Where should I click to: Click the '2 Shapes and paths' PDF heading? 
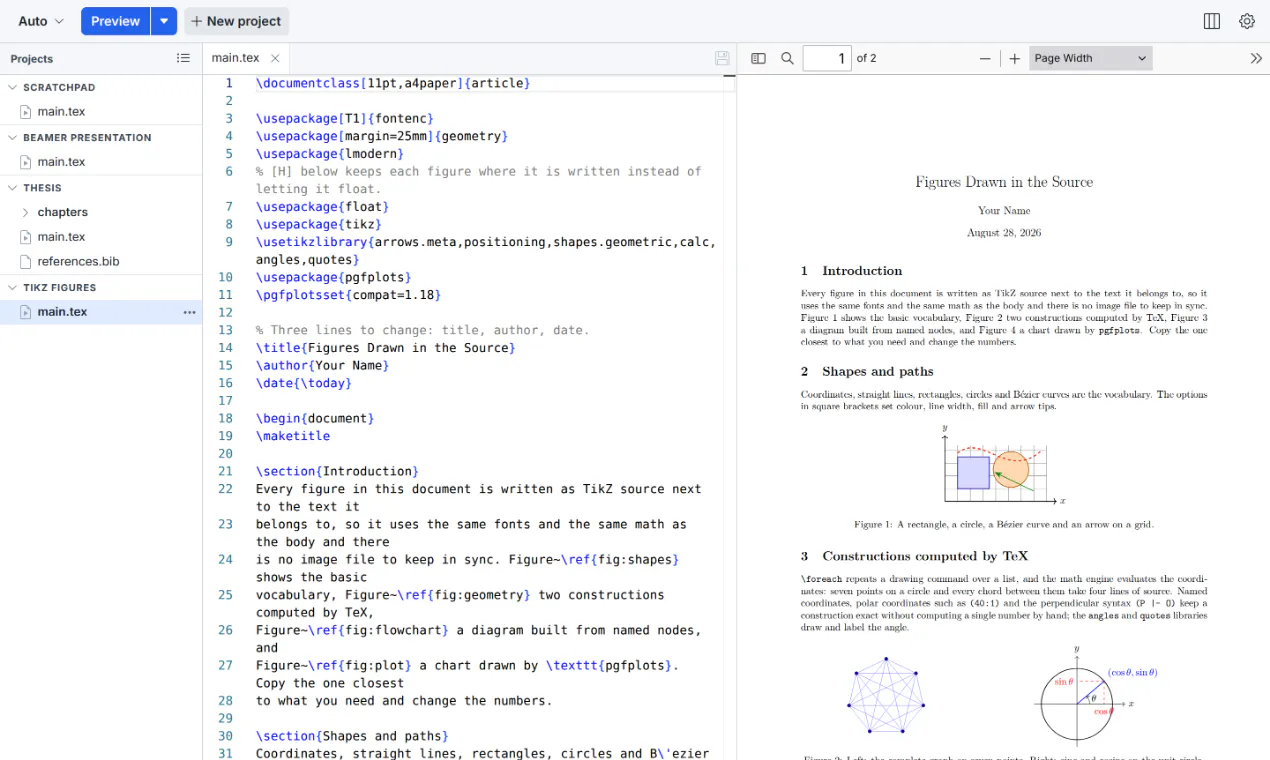[x=868, y=371]
